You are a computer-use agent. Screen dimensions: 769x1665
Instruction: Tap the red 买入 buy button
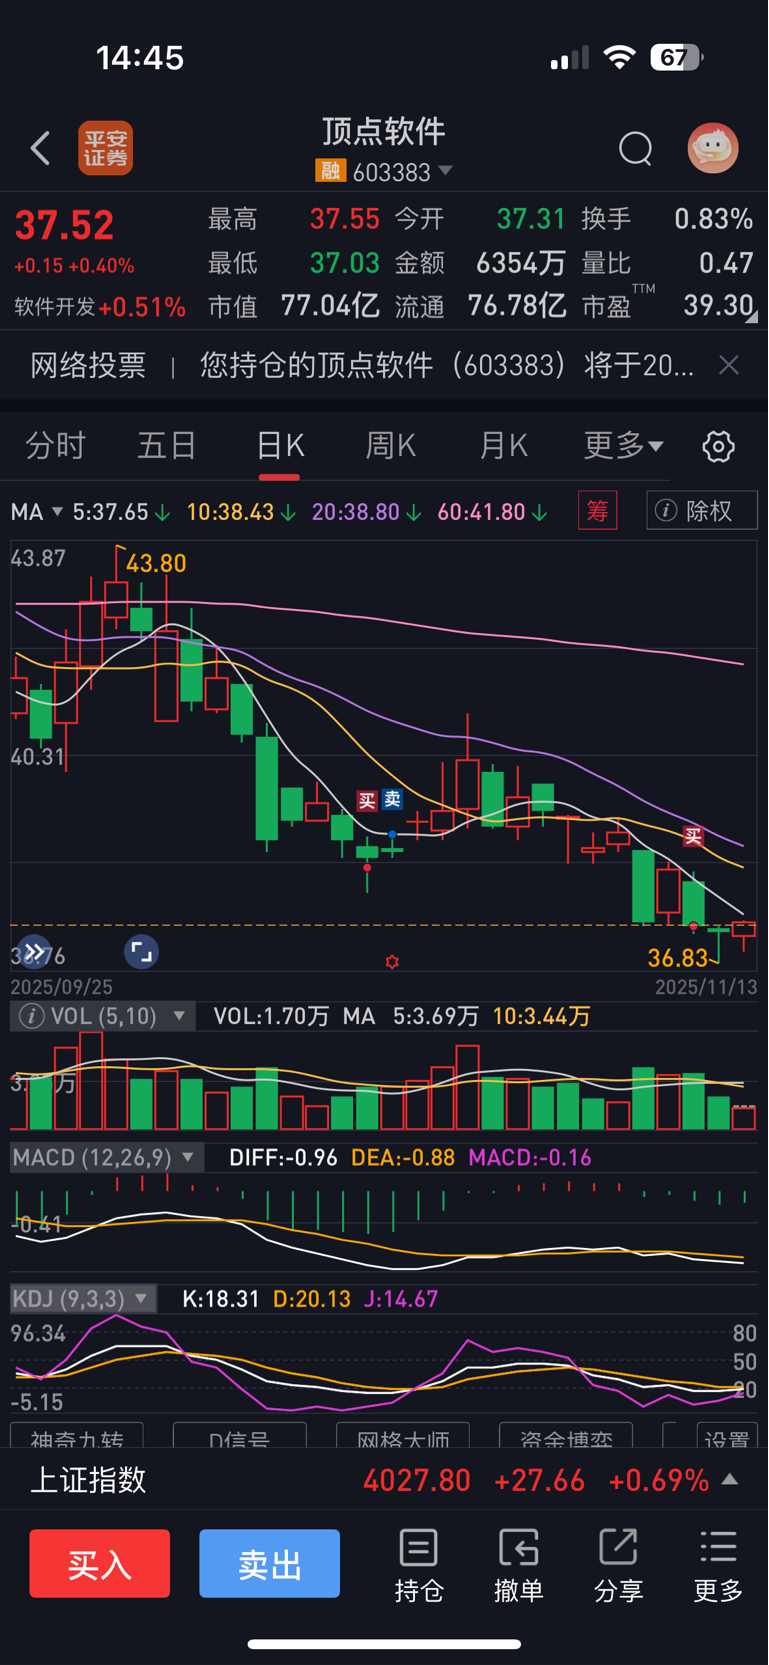coord(99,1563)
